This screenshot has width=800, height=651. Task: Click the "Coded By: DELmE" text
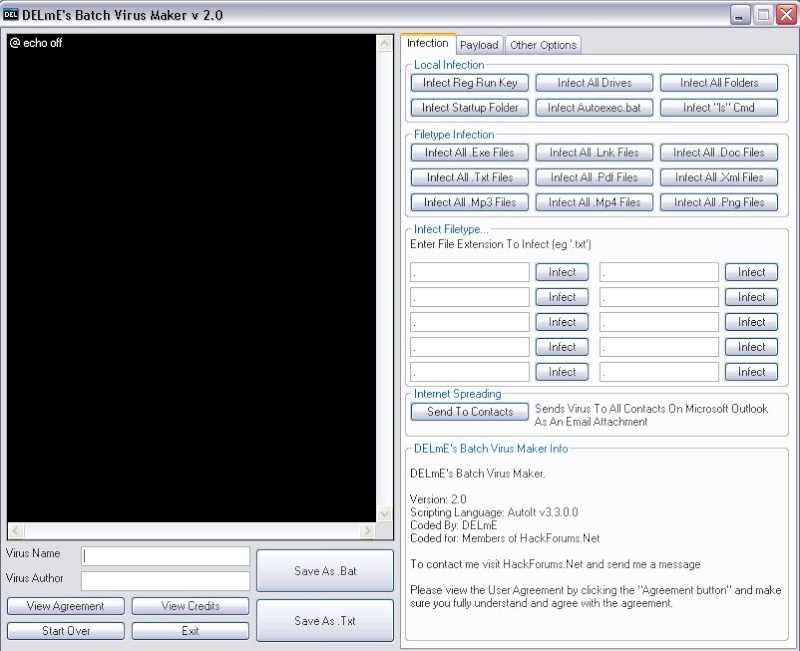(x=454, y=525)
